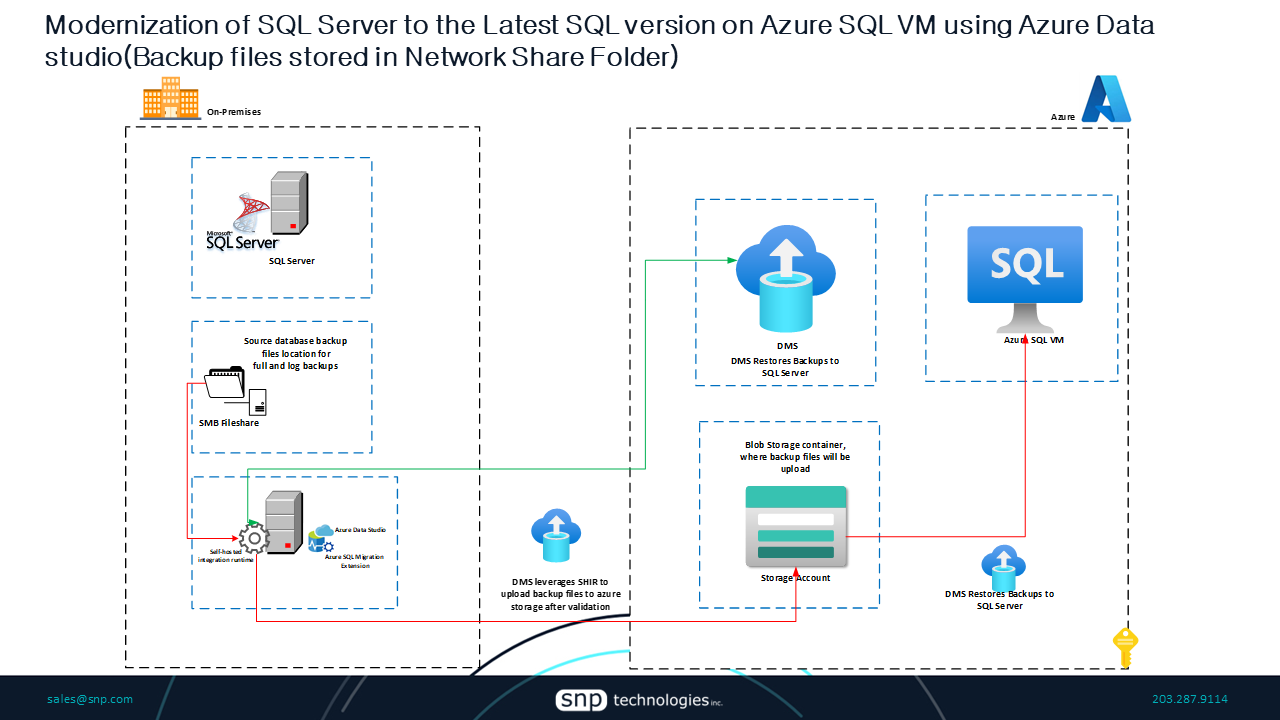Click the yellow key icon
1280x720 pixels.
(x=1126, y=647)
